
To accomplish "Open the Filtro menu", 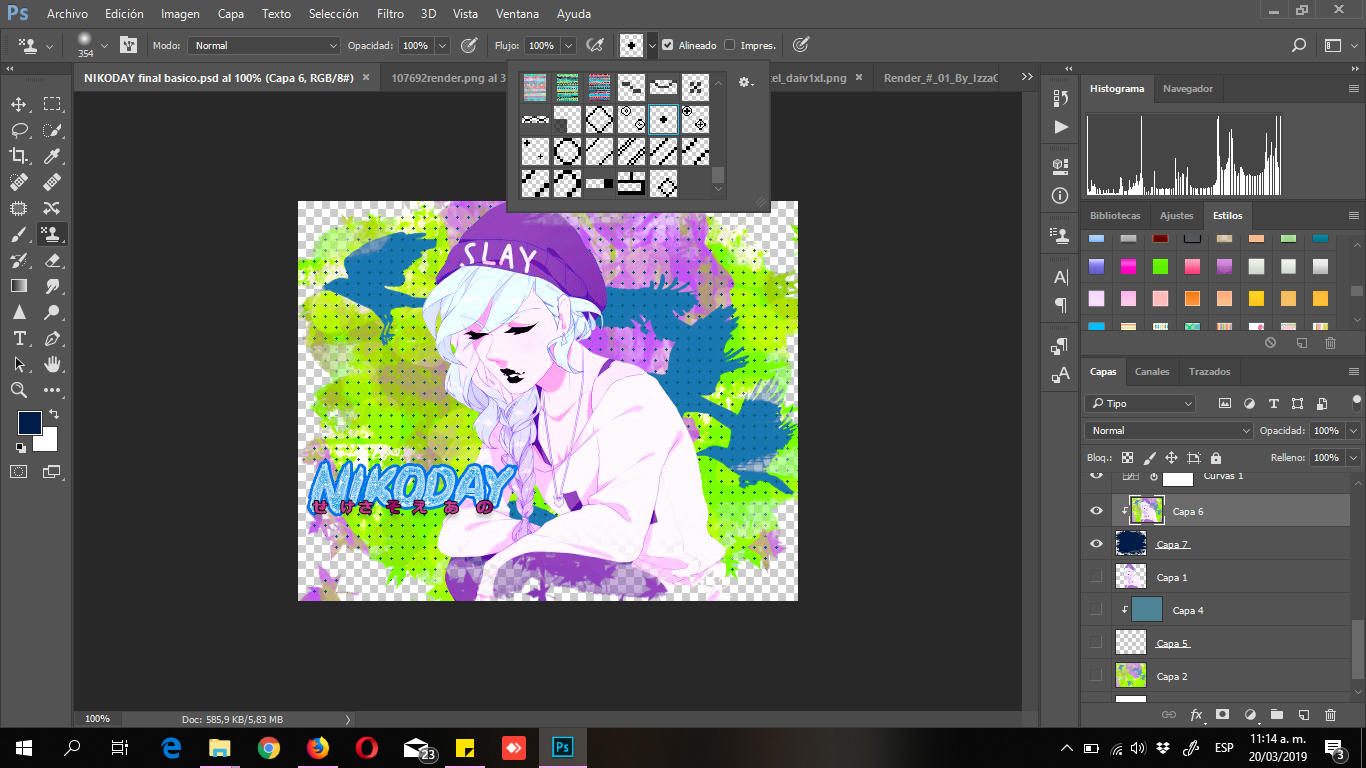I will coord(390,14).
